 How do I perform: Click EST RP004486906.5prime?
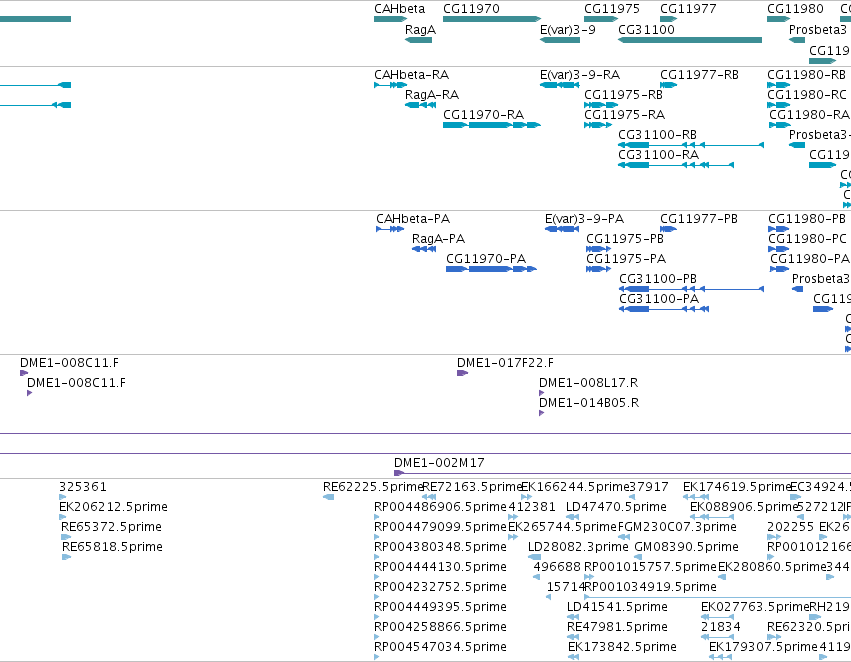pos(440,507)
